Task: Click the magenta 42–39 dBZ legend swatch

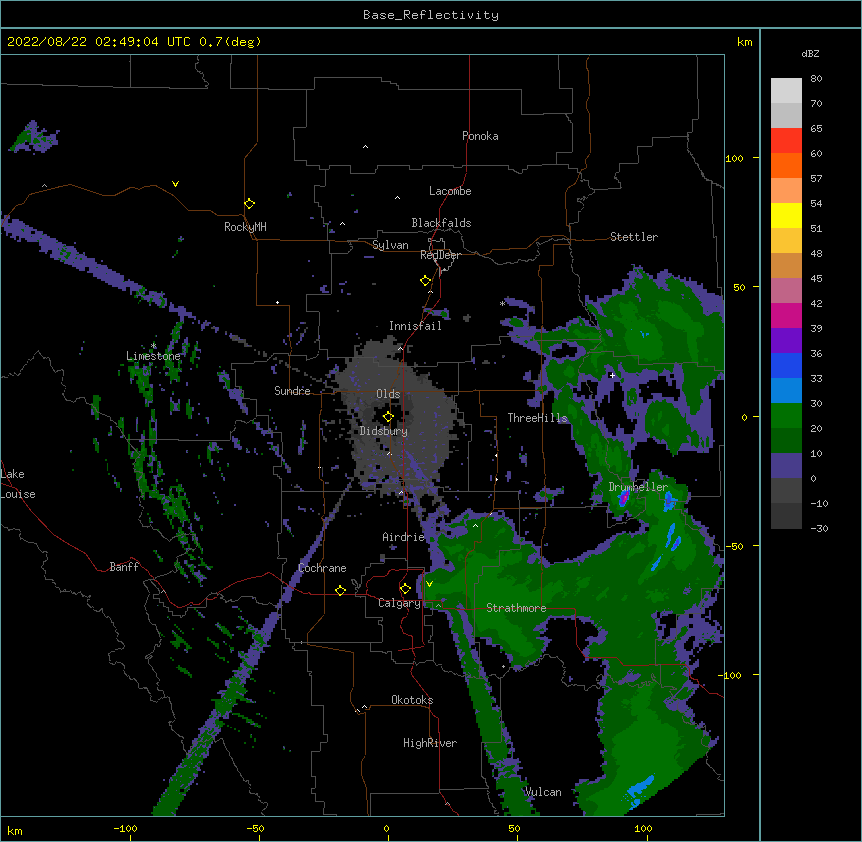Action: [786, 316]
